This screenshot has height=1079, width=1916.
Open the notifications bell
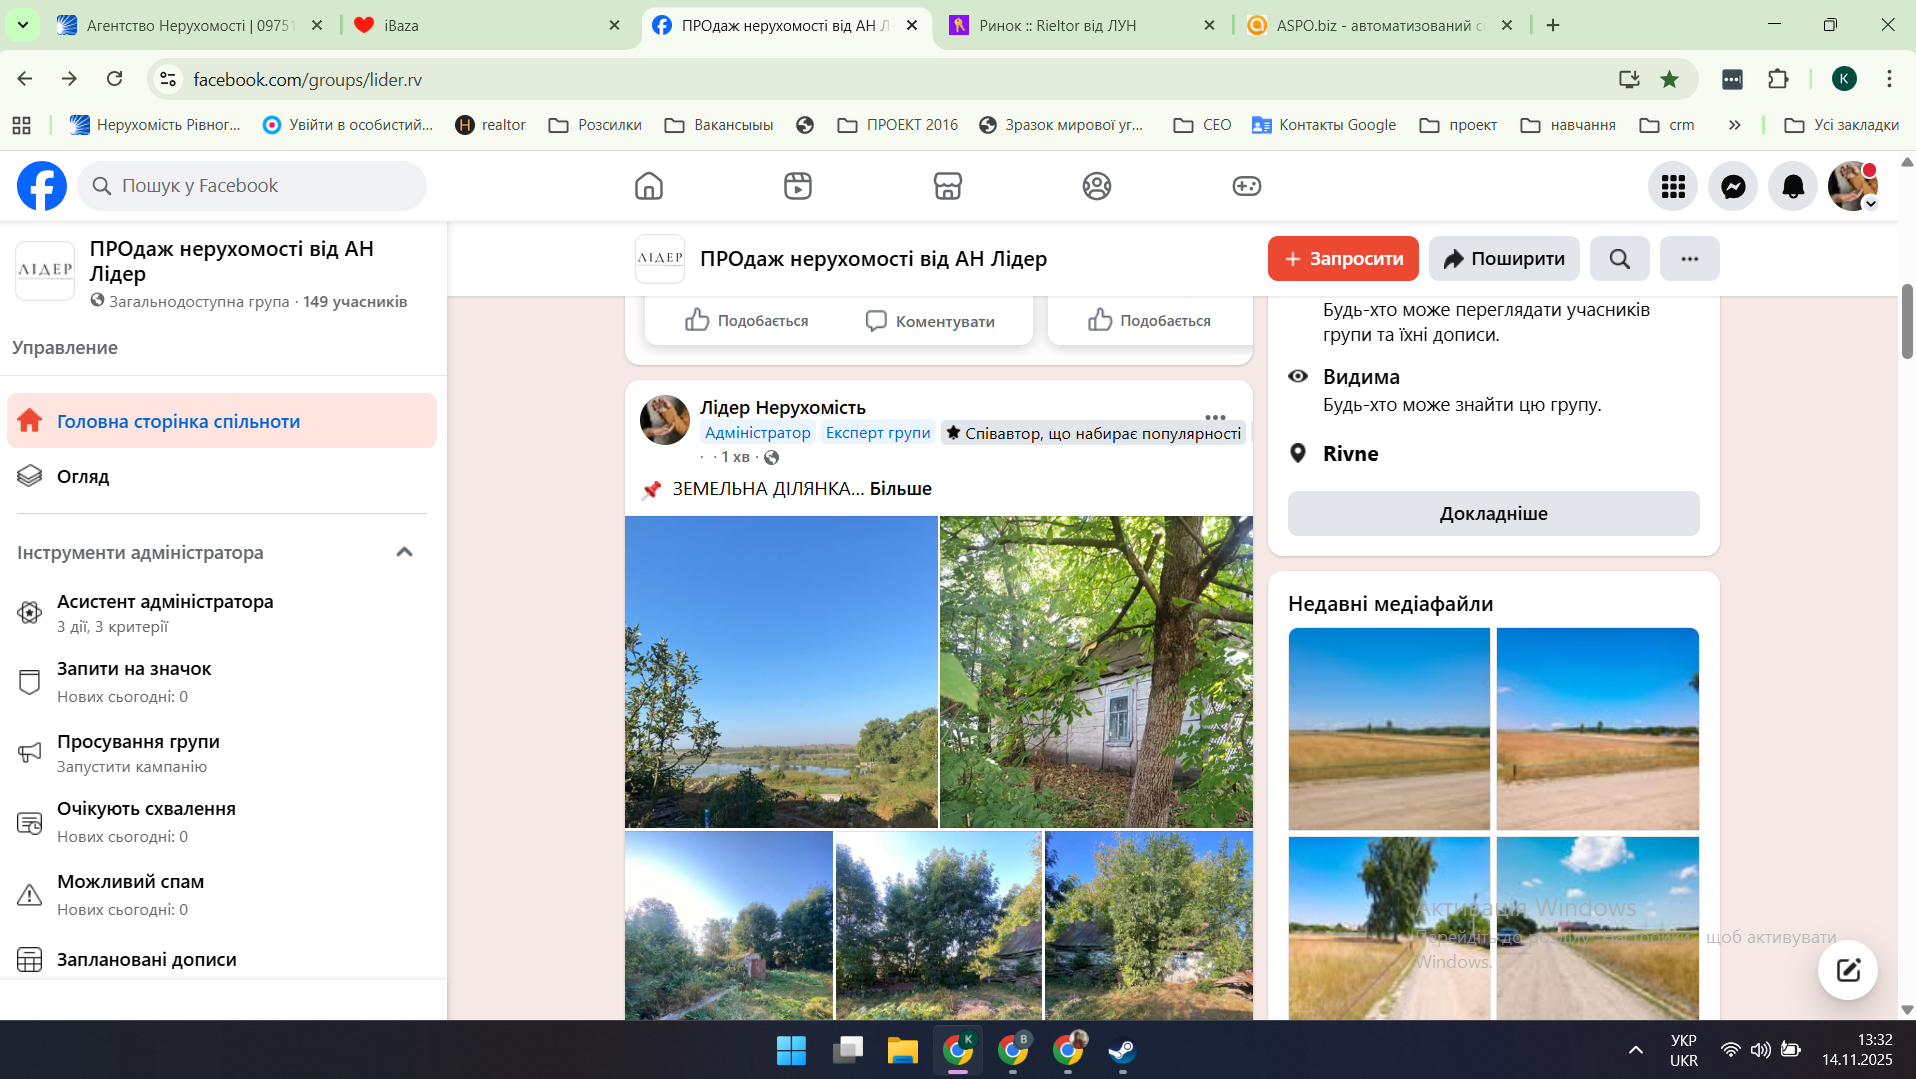pos(1793,186)
